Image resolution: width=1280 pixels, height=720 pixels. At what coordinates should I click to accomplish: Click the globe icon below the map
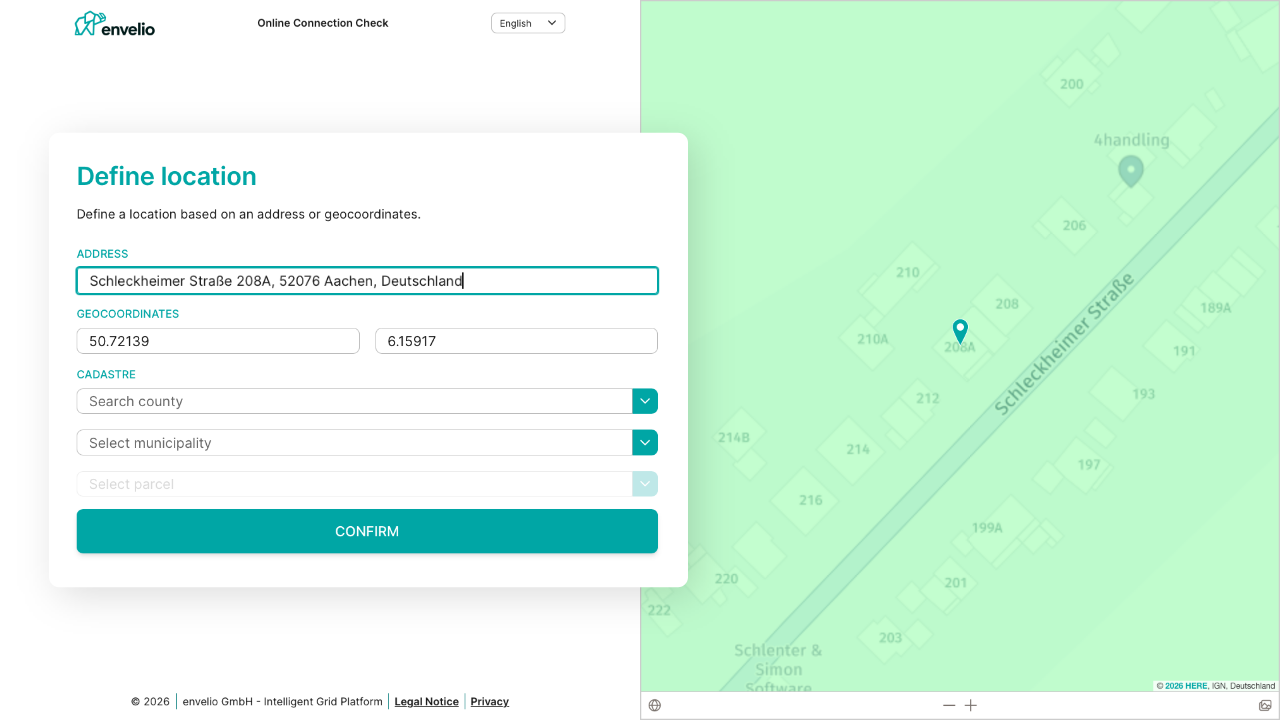coord(655,705)
